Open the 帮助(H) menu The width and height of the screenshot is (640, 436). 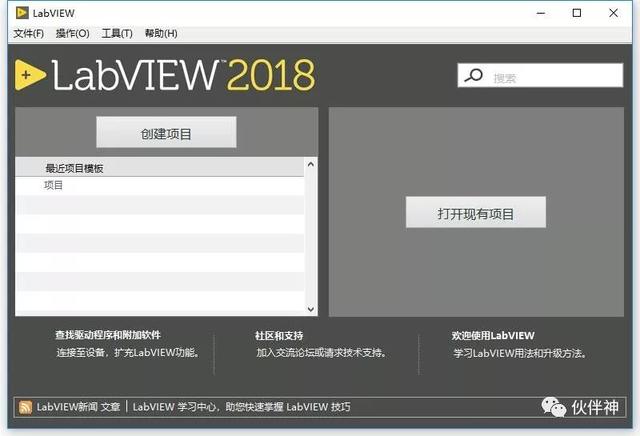point(161,33)
